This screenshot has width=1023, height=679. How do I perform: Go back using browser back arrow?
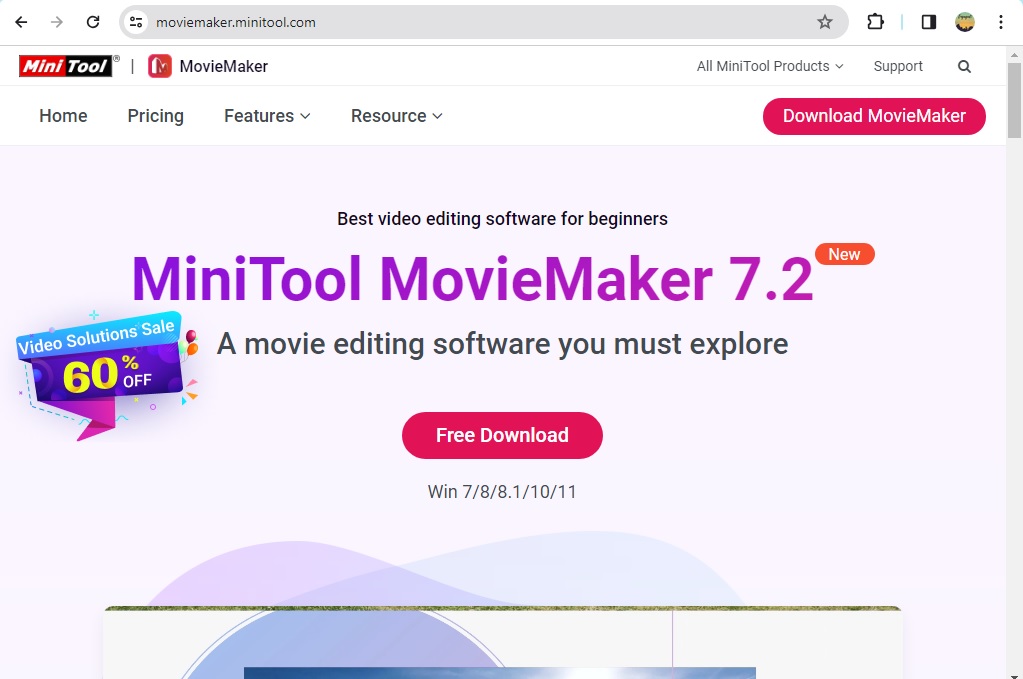[21, 22]
